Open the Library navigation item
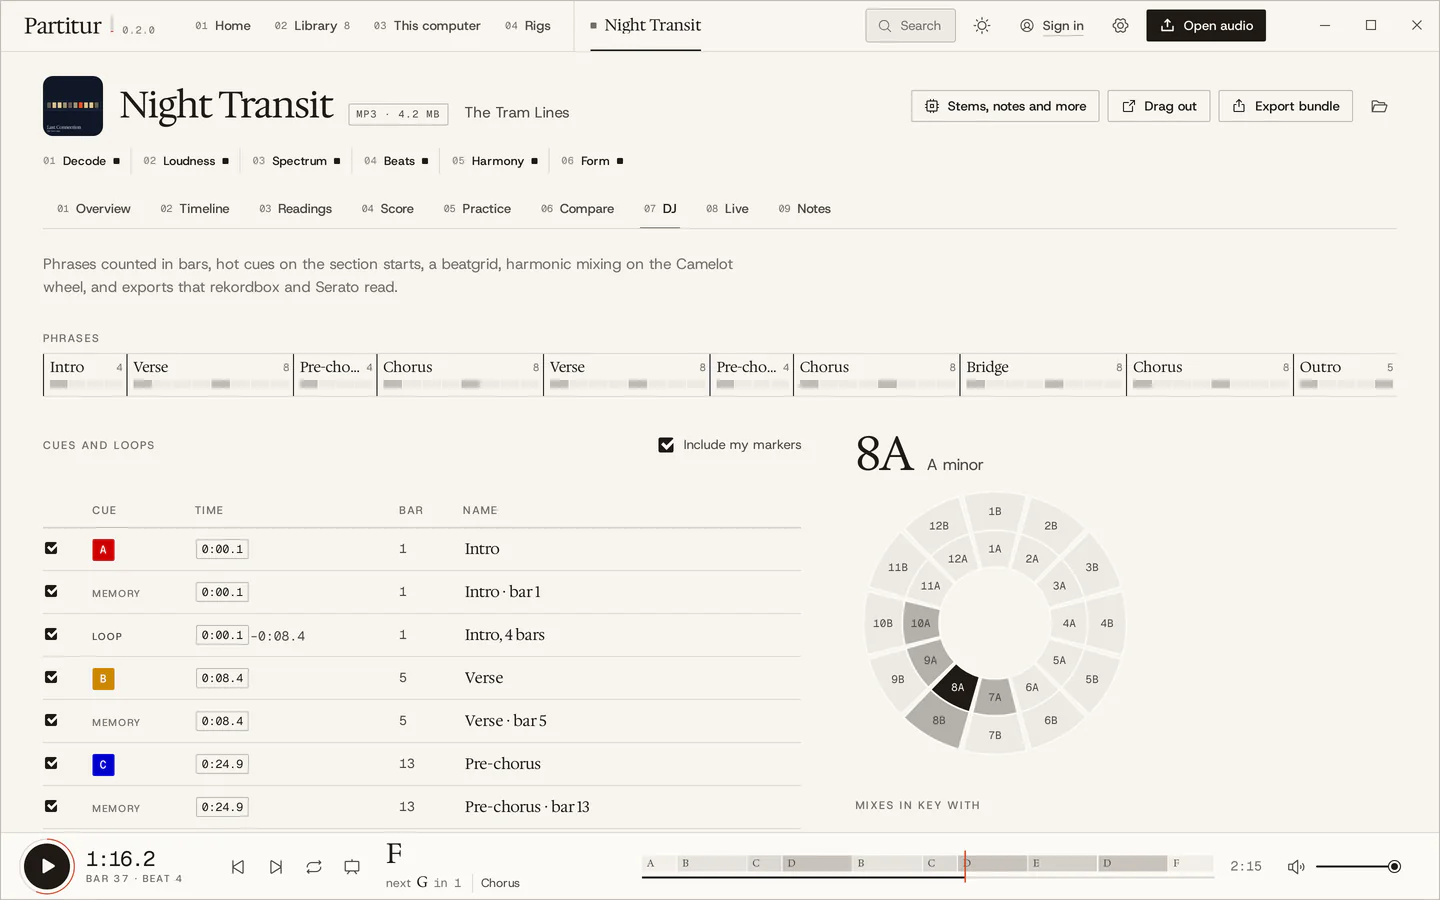 coord(312,26)
